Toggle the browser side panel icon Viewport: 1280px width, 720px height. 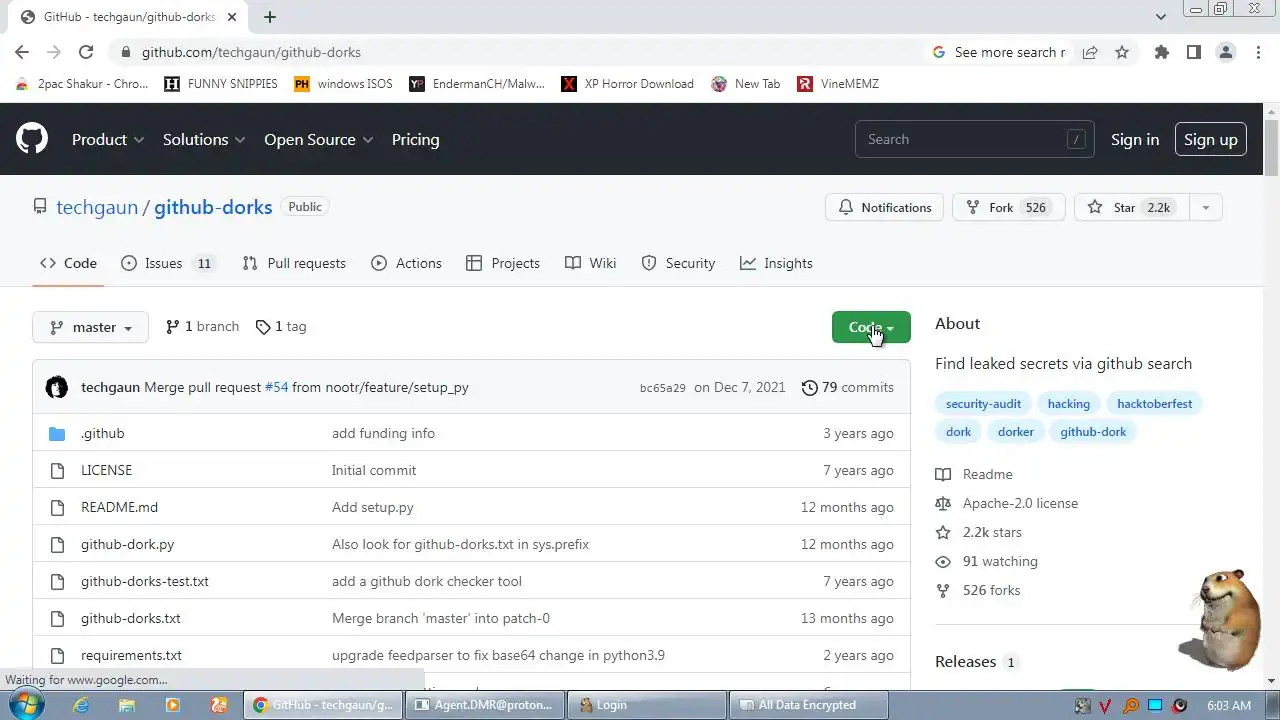[1193, 52]
